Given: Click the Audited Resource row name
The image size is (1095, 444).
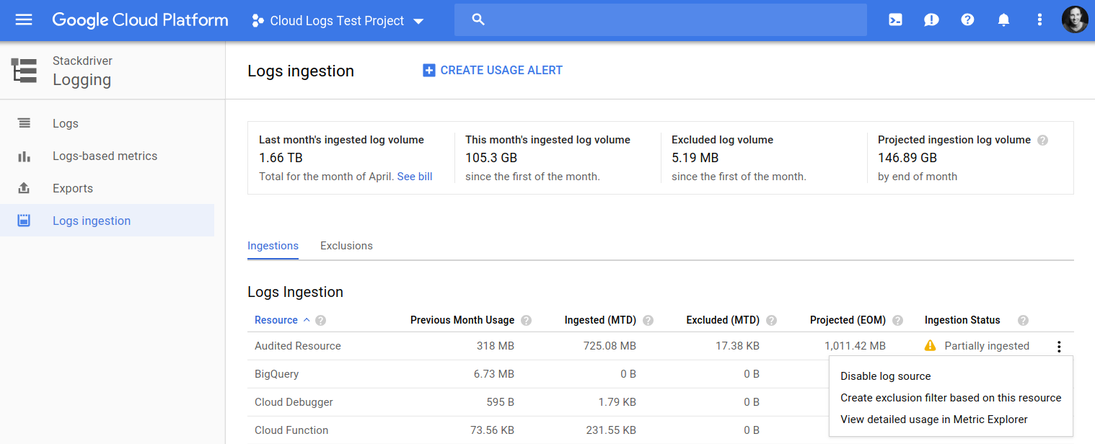Looking at the screenshot, I should pyautogui.click(x=297, y=346).
